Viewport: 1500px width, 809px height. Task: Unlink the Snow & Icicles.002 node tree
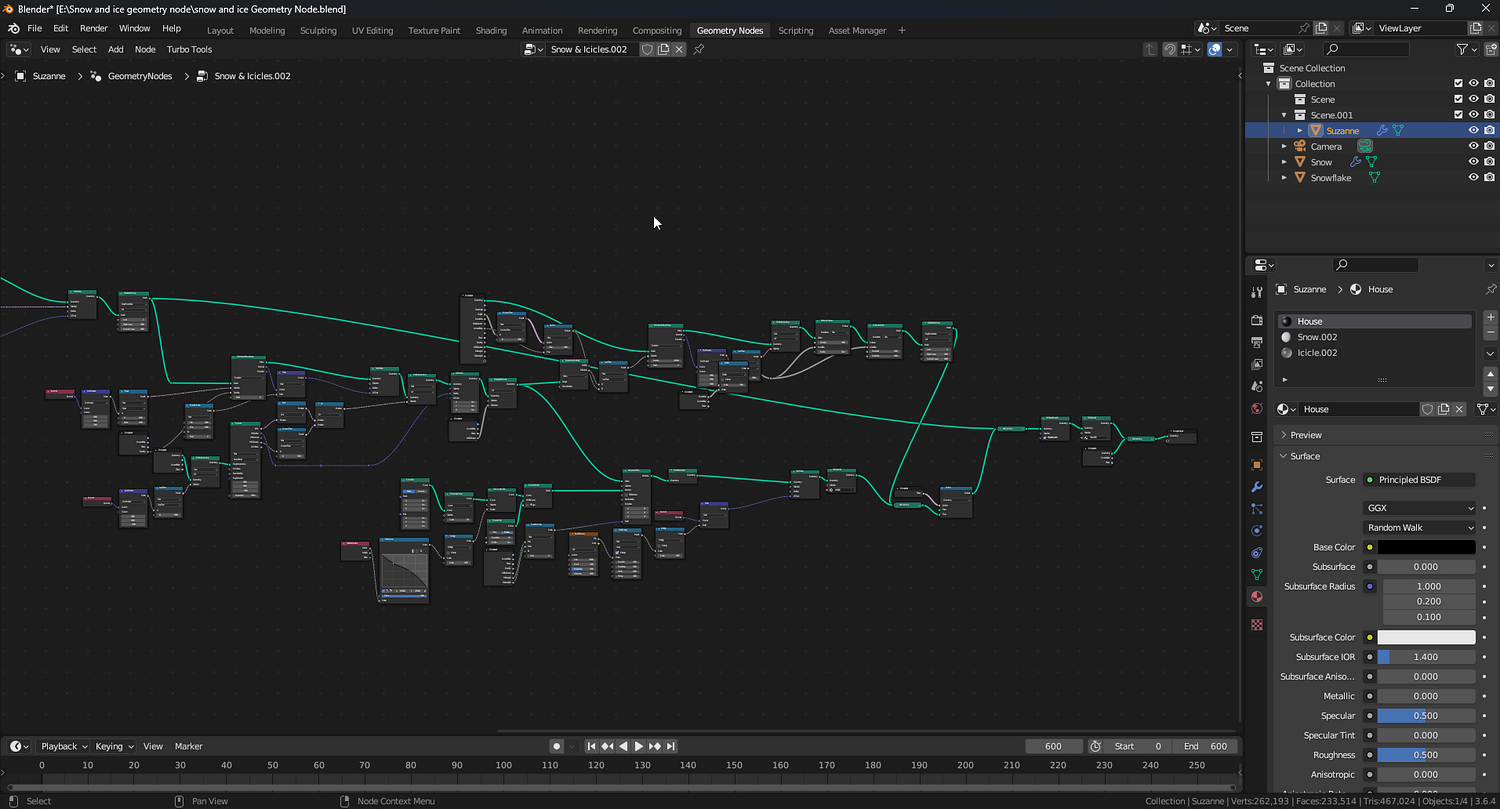(680, 49)
